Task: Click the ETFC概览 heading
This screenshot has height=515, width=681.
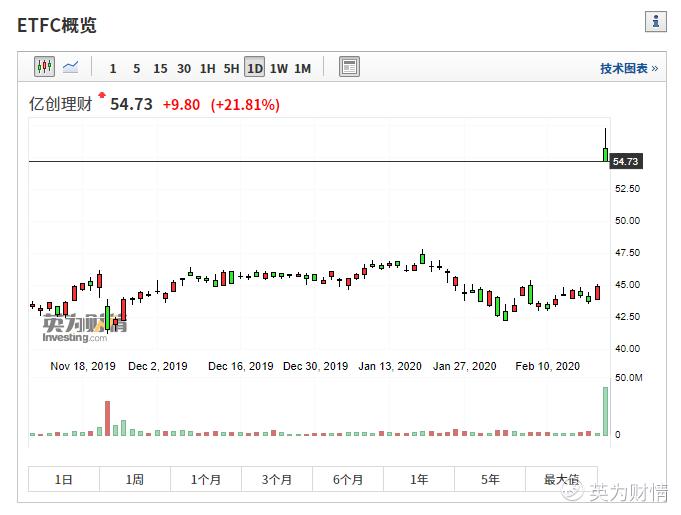Action: [57, 25]
